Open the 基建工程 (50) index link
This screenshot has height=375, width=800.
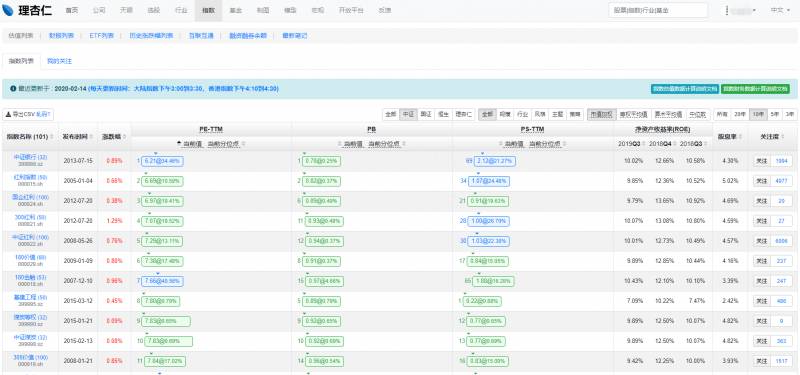(x=30, y=297)
